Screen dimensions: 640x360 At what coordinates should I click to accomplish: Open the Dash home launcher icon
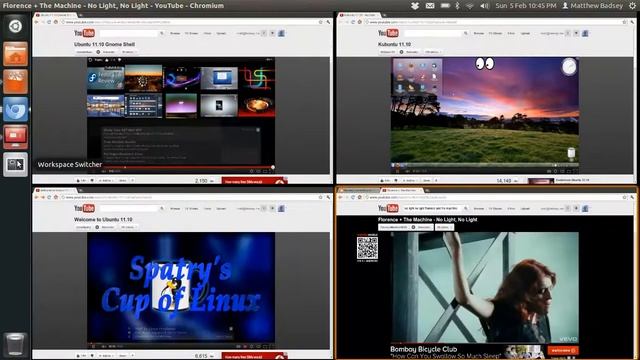[x=16, y=26]
